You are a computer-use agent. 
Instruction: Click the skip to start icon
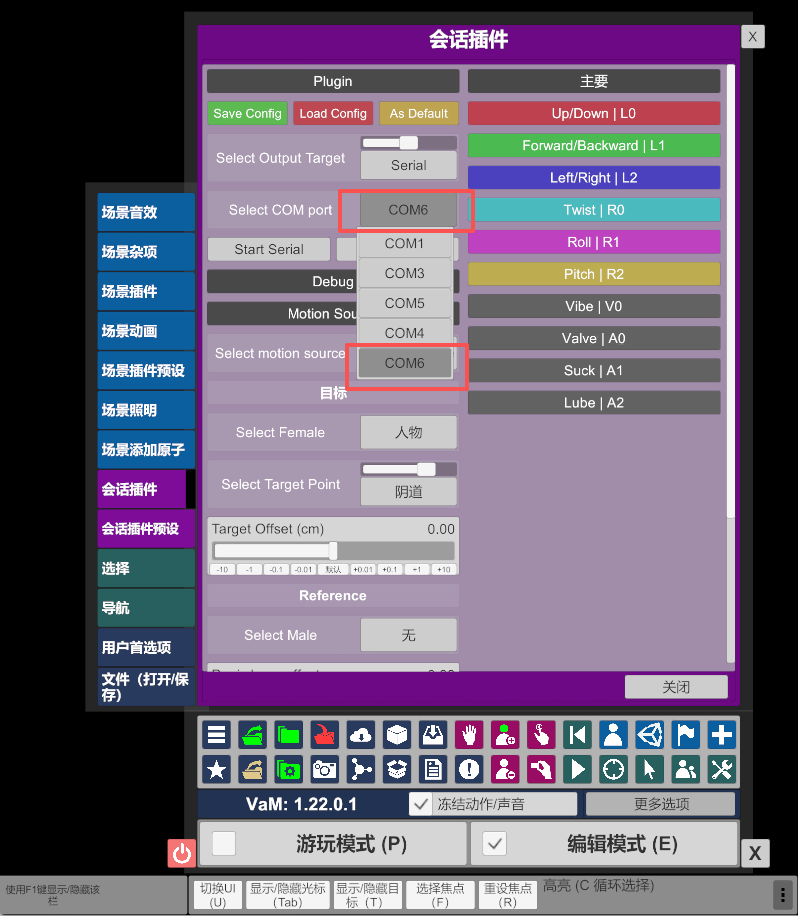577,734
